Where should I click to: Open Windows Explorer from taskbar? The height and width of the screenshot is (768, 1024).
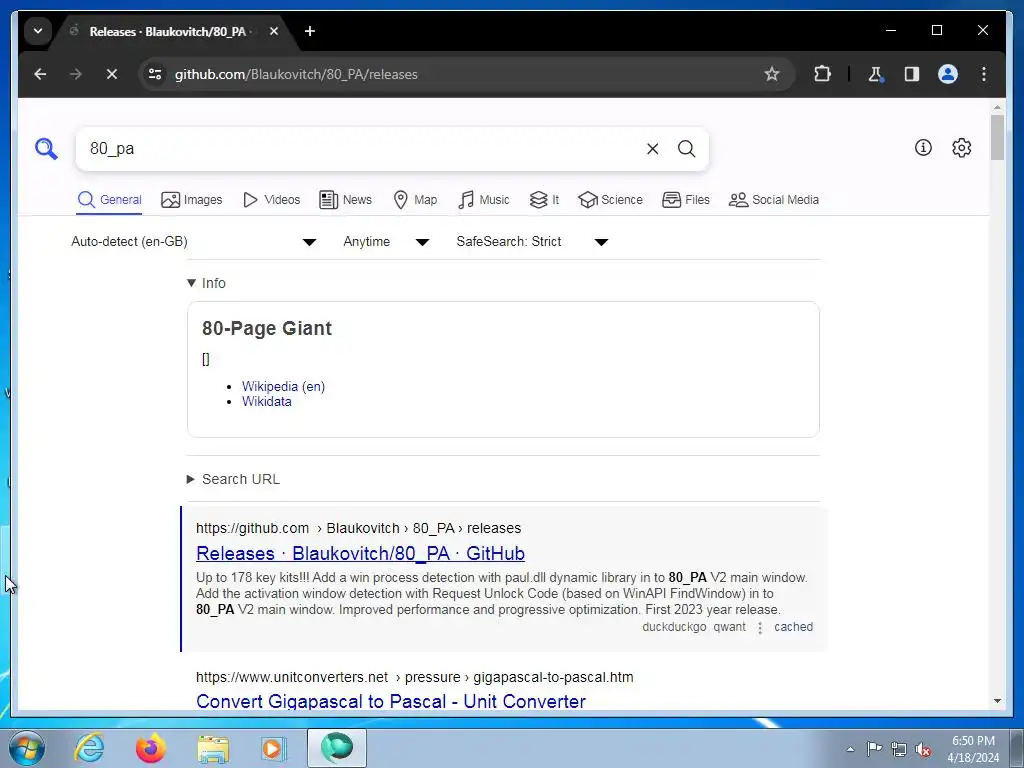[x=213, y=748]
